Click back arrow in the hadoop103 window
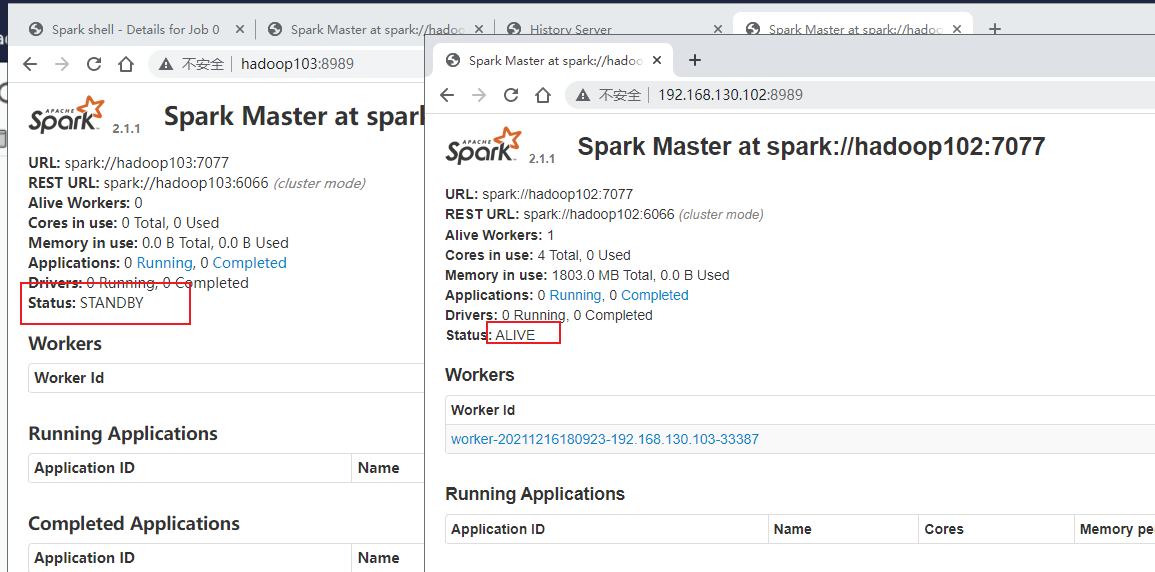Image resolution: width=1155 pixels, height=572 pixels. coord(30,64)
